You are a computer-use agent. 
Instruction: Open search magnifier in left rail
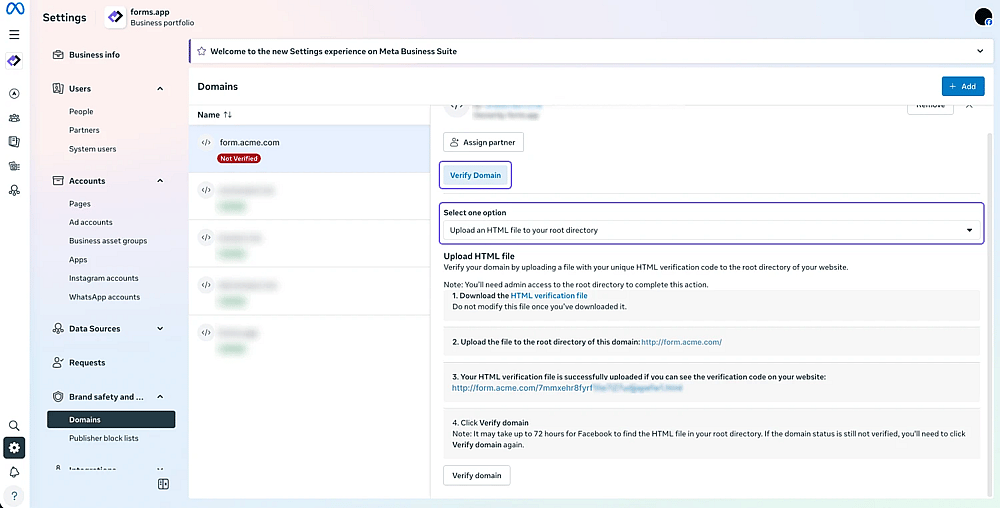click(x=14, y=425)
